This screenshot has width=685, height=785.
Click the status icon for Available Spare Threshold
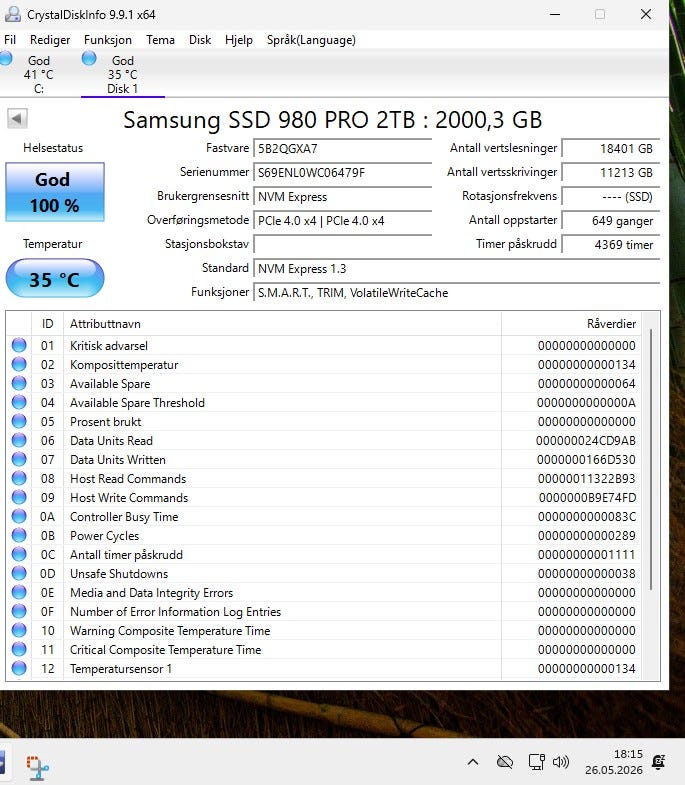pyautogui.click(x=19, y=402)
